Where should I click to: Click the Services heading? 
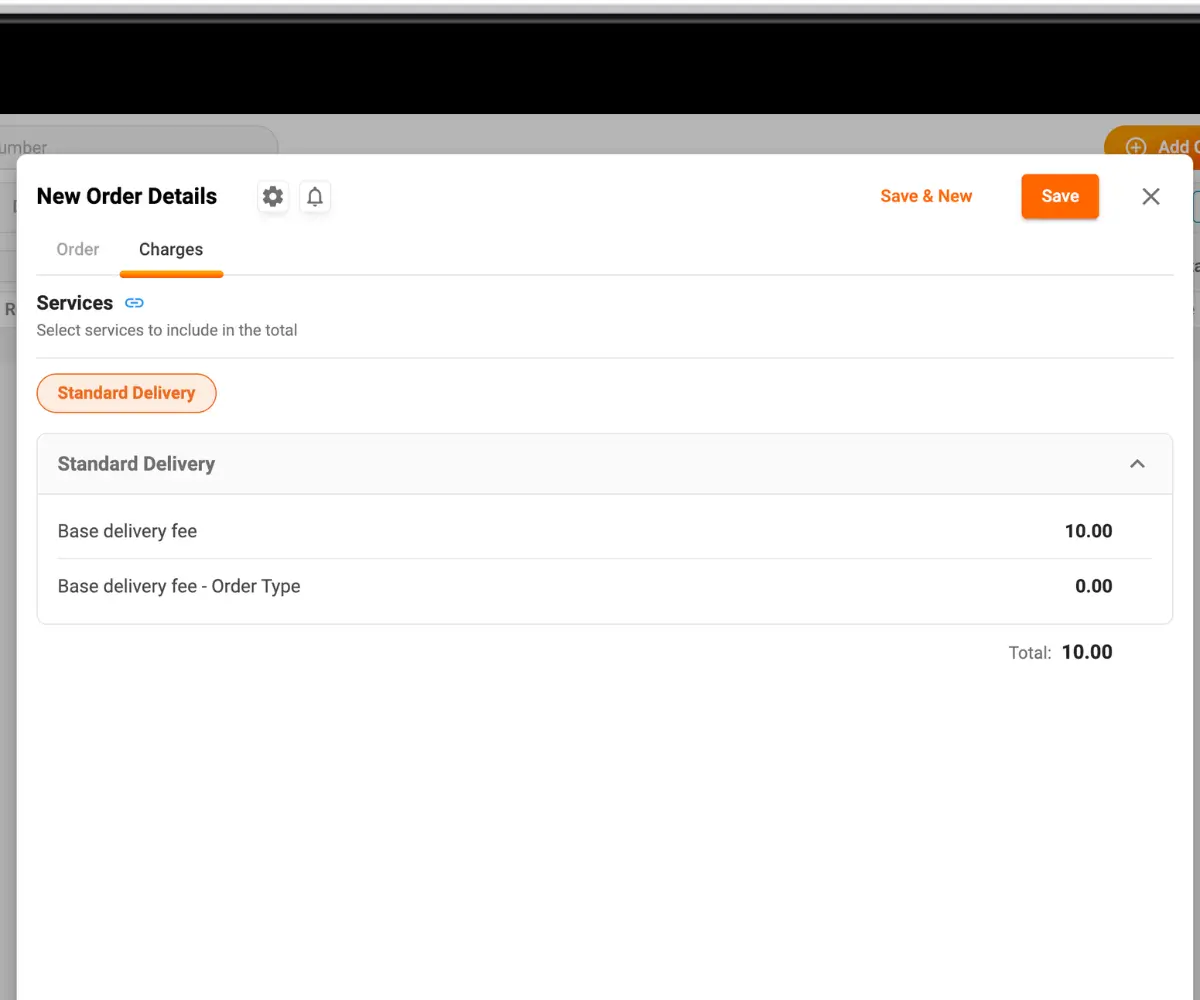(75, 303)
